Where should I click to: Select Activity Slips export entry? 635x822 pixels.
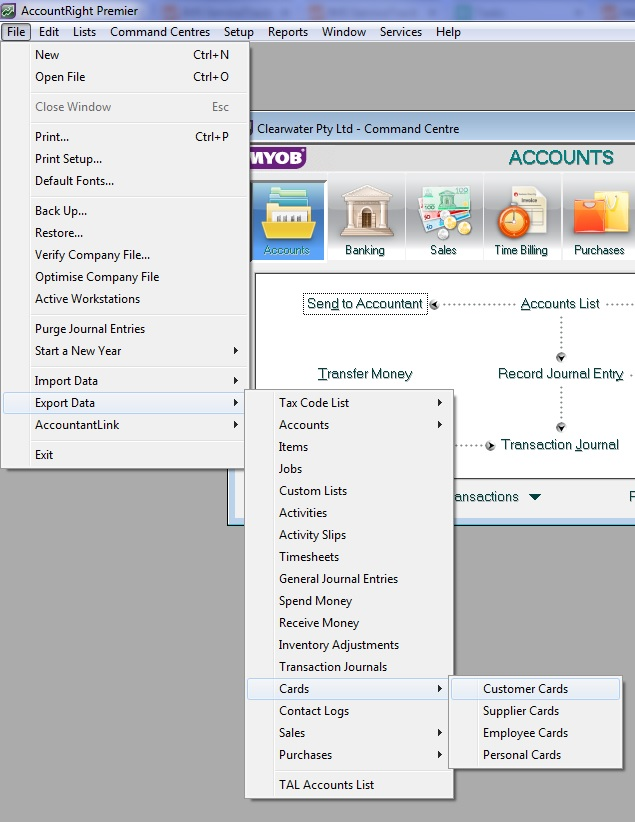349,535
